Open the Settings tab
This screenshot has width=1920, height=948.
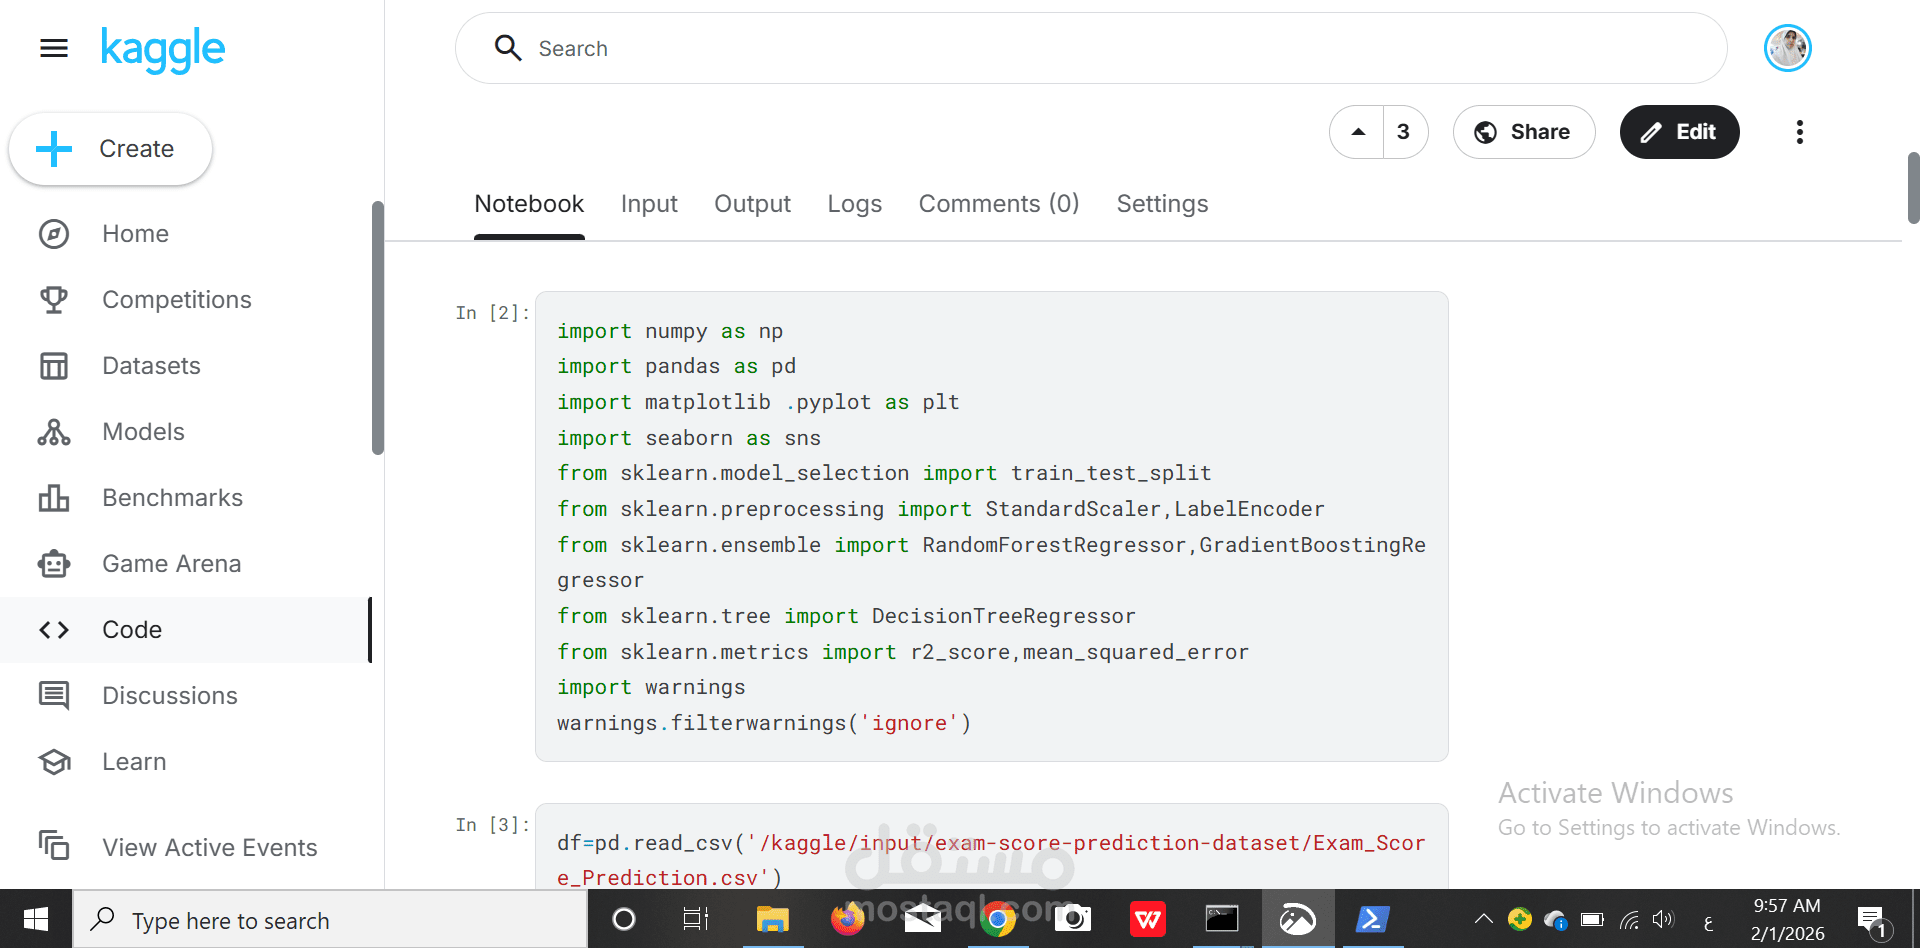click(x=1162, y=204)
